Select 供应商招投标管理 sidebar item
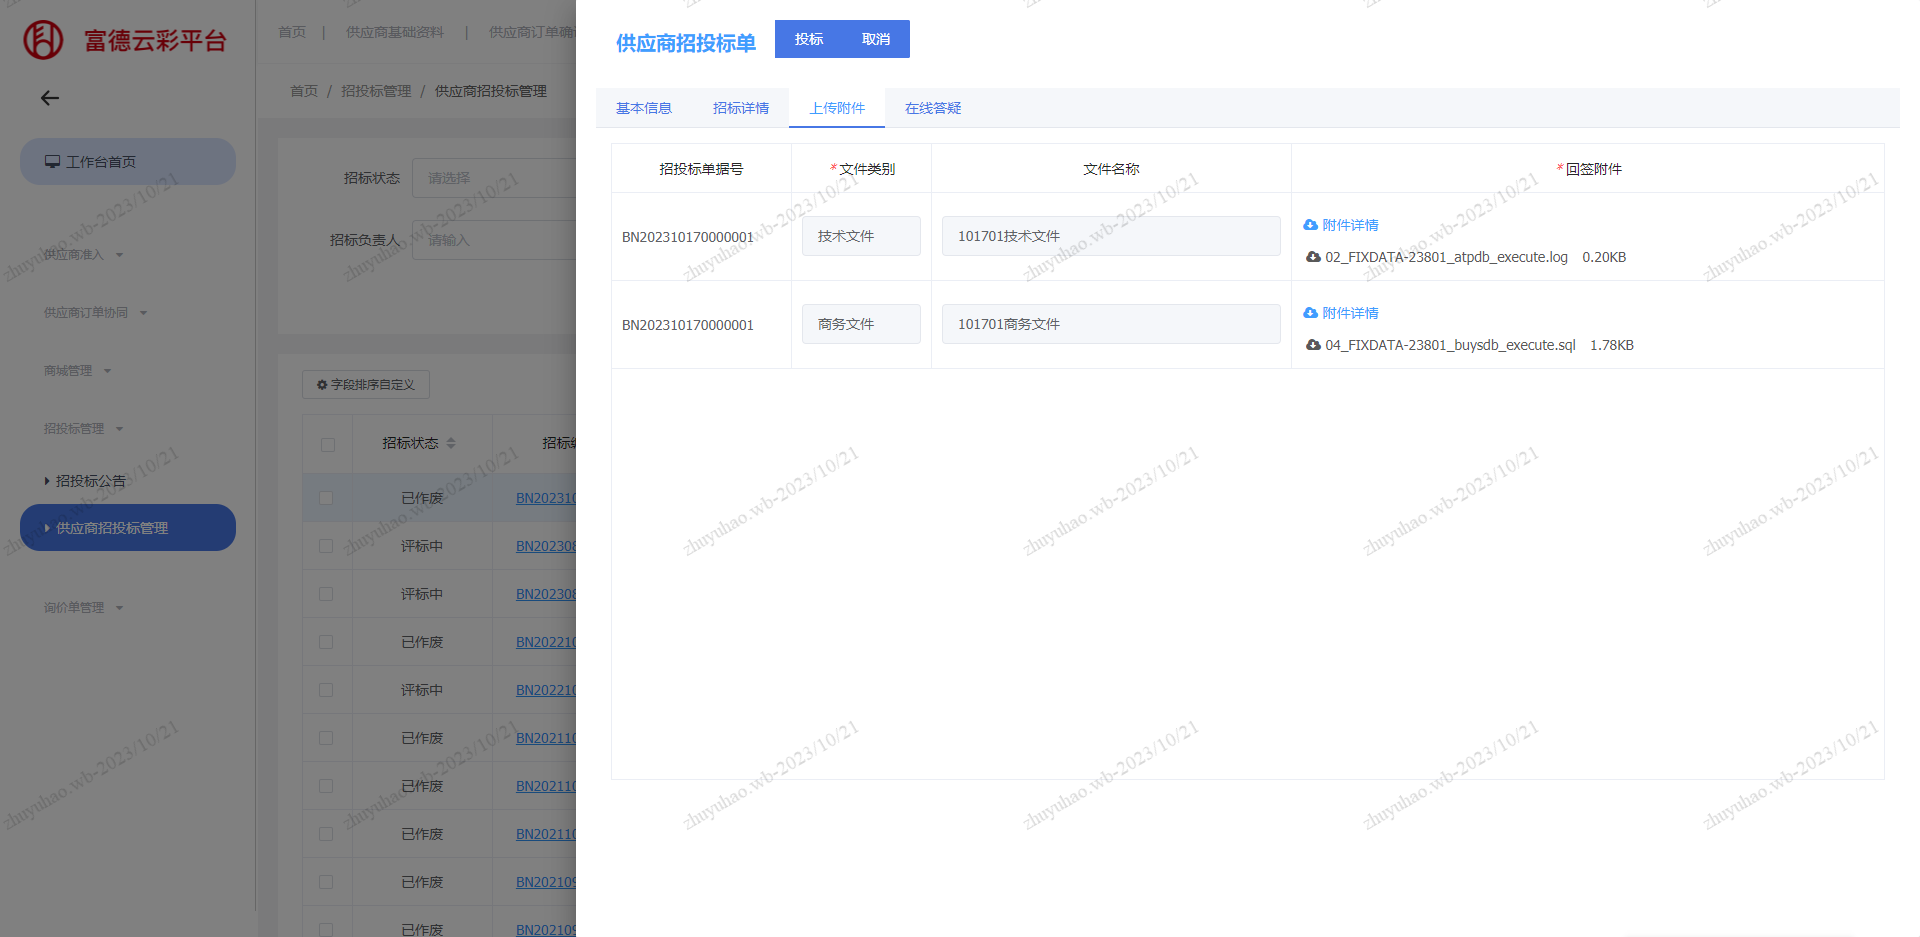Viewport: 1920px width, 937px height. 128,528
